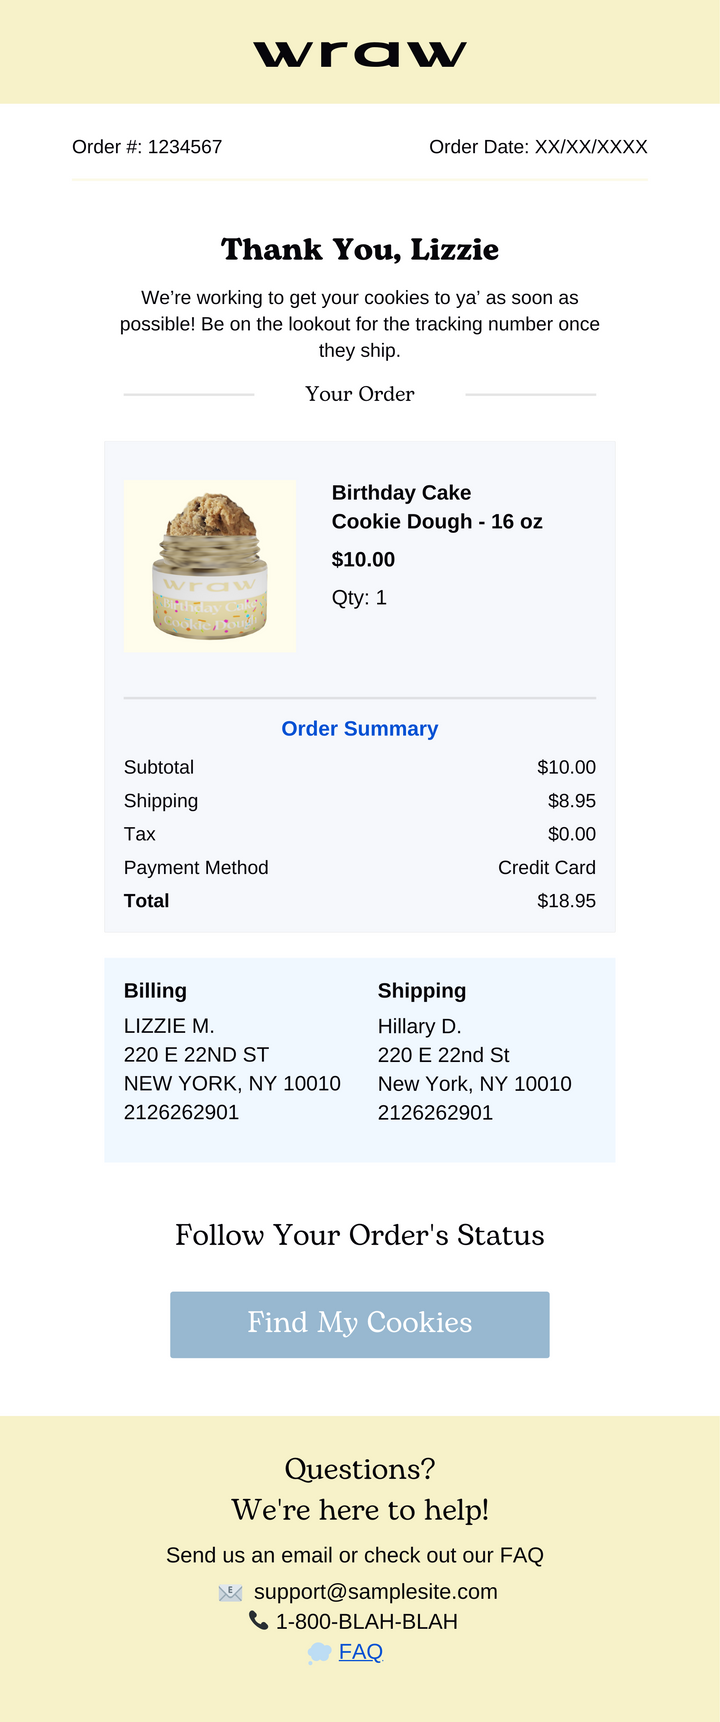The width and height of the screenshot is (720, 1722).
Task: Click the wraw logo in the header
Action: pos(360,54)
